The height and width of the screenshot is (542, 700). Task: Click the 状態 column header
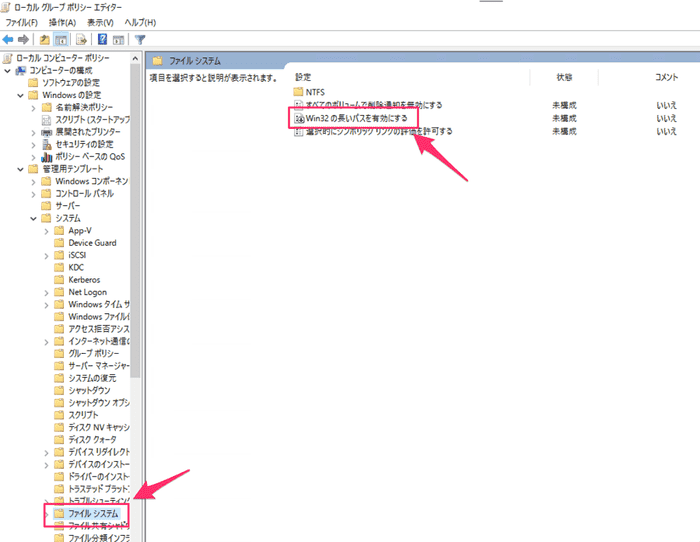[x=564, y=77]
